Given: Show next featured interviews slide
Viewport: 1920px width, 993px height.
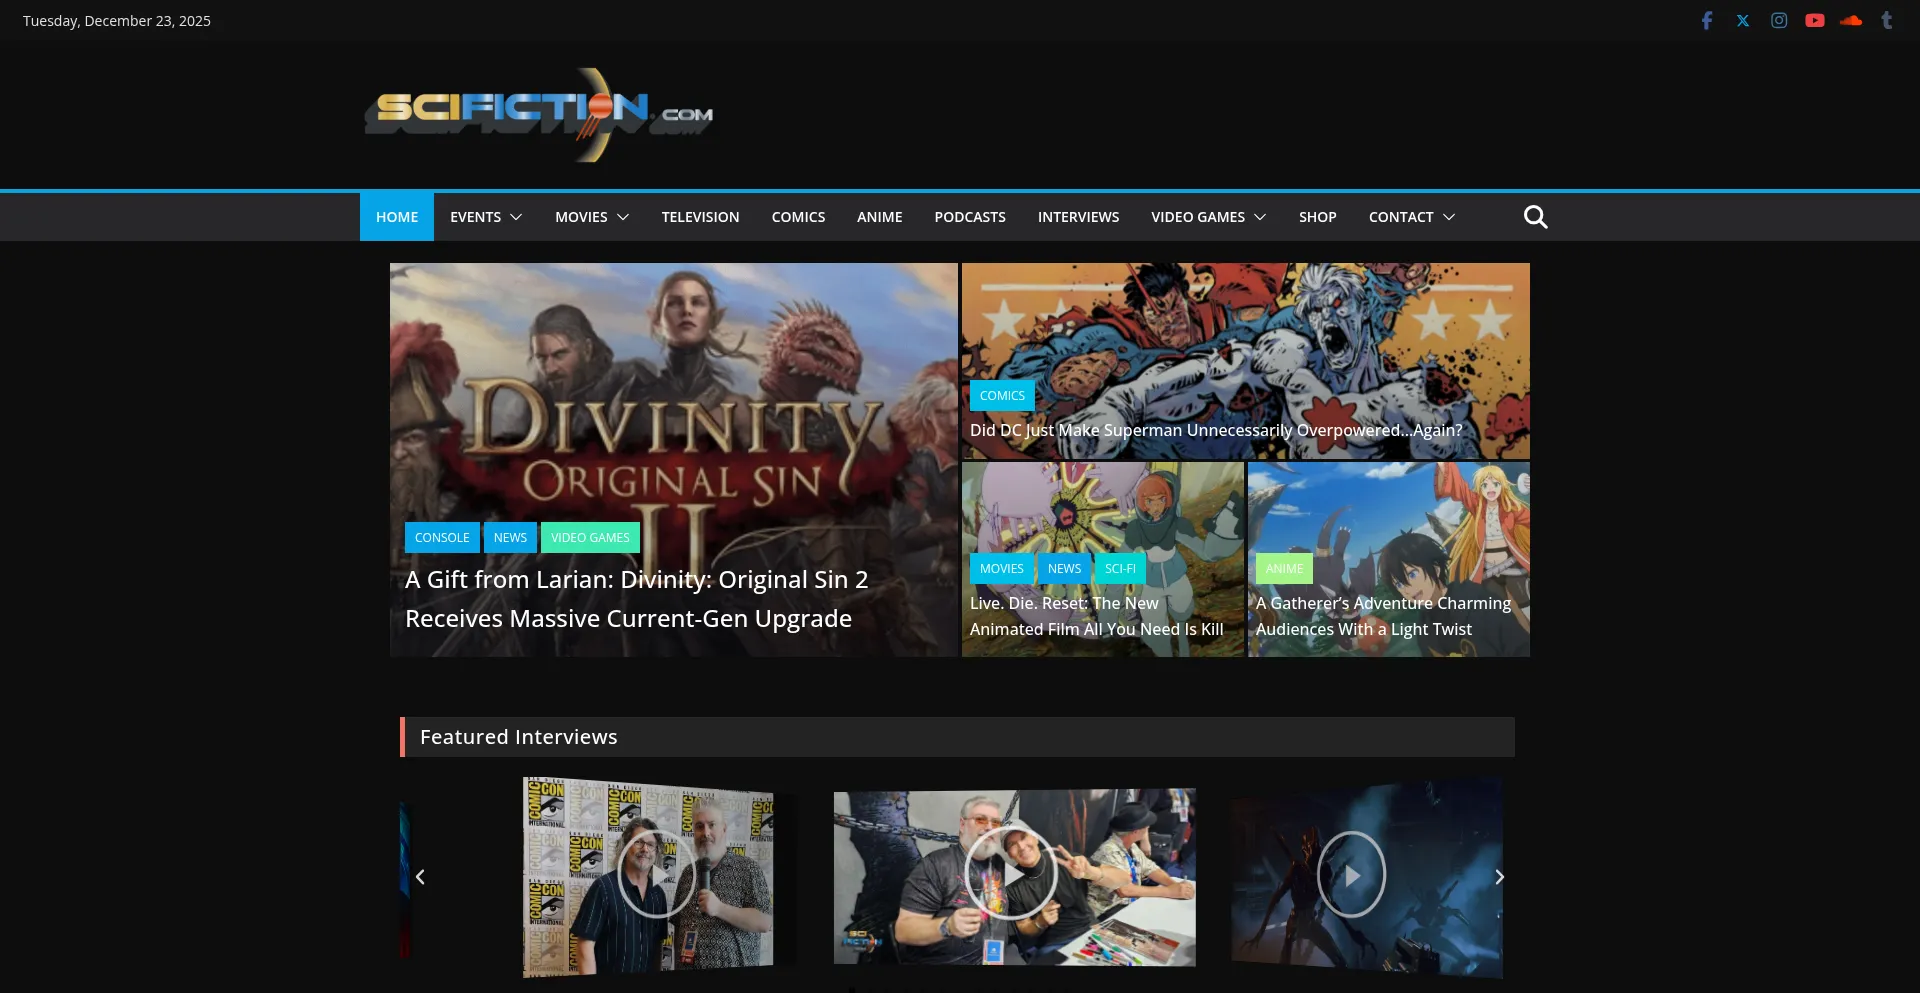Looking at the screenshot, I should tap(1499, 877).
